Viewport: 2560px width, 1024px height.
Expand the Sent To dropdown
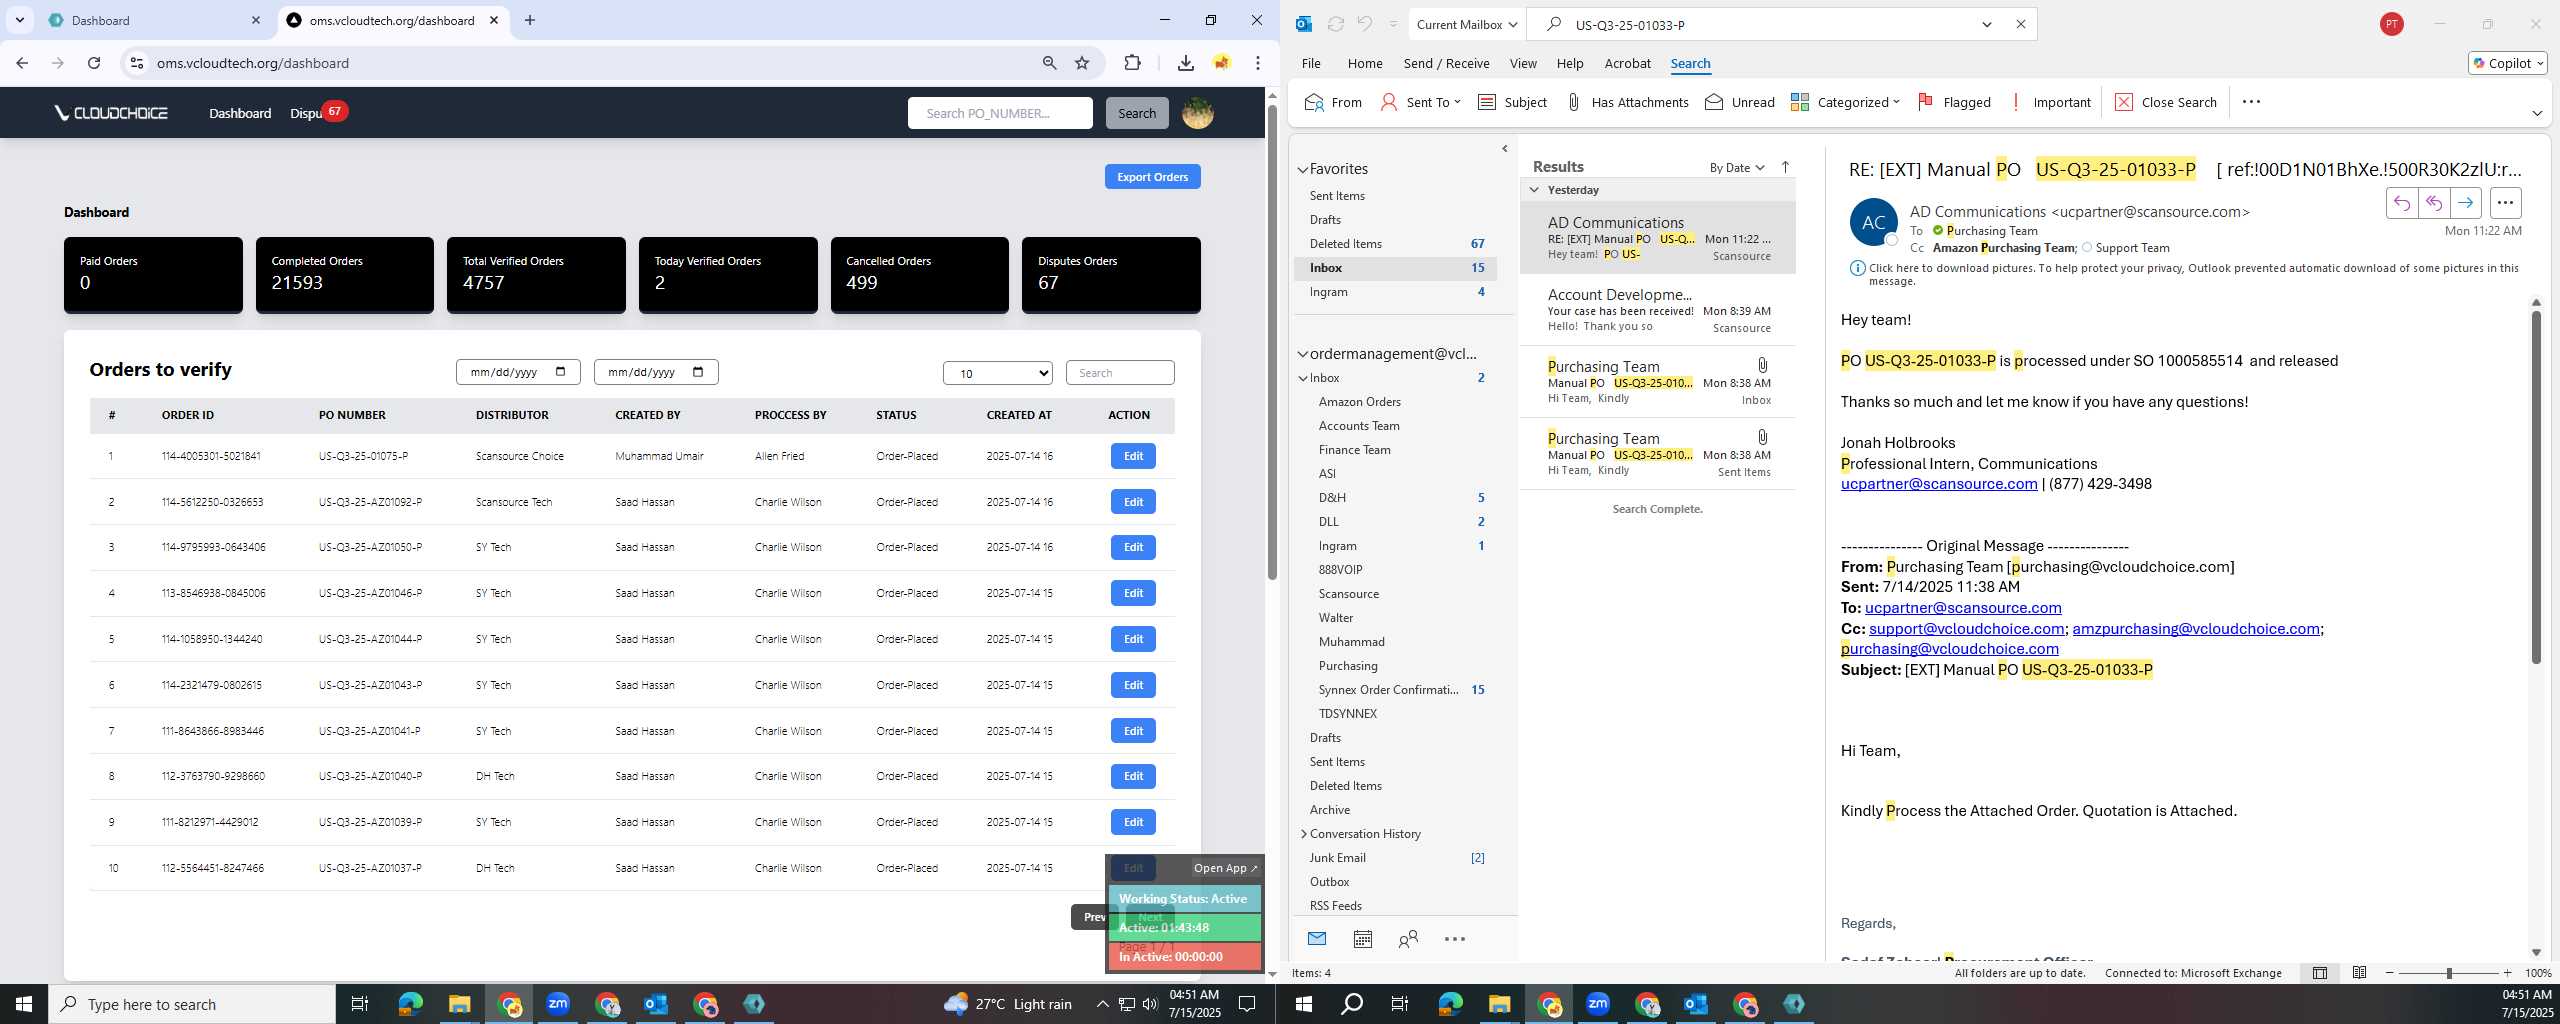coord(1457,102)
